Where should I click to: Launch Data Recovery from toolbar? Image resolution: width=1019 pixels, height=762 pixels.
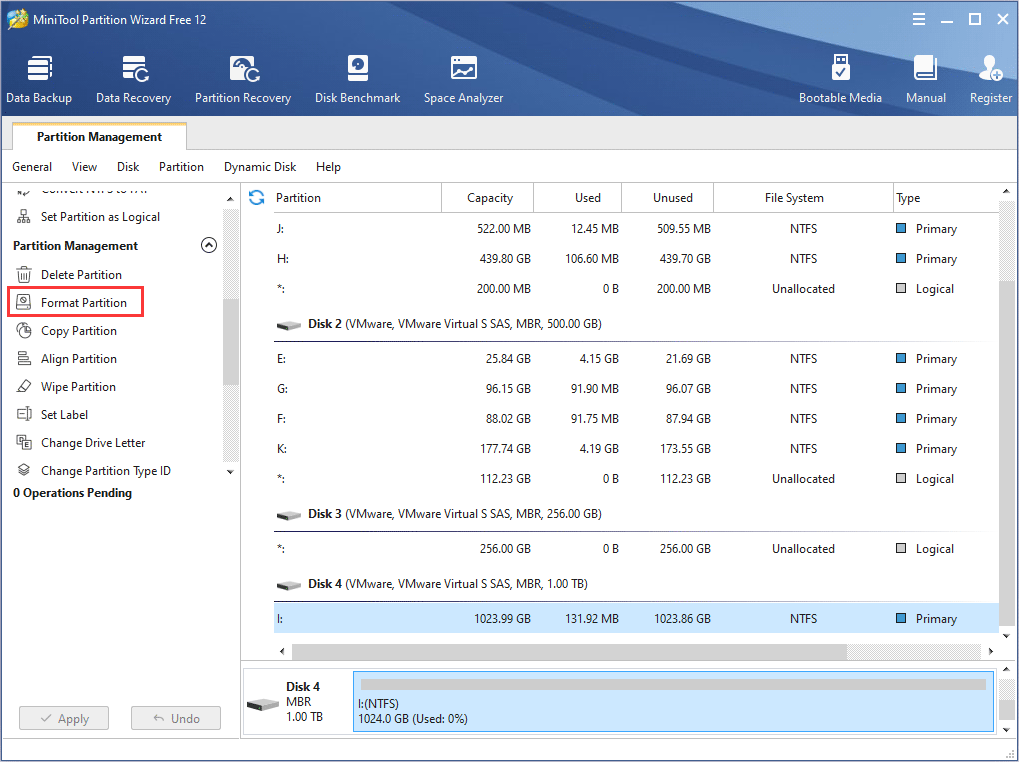point(133,79)
